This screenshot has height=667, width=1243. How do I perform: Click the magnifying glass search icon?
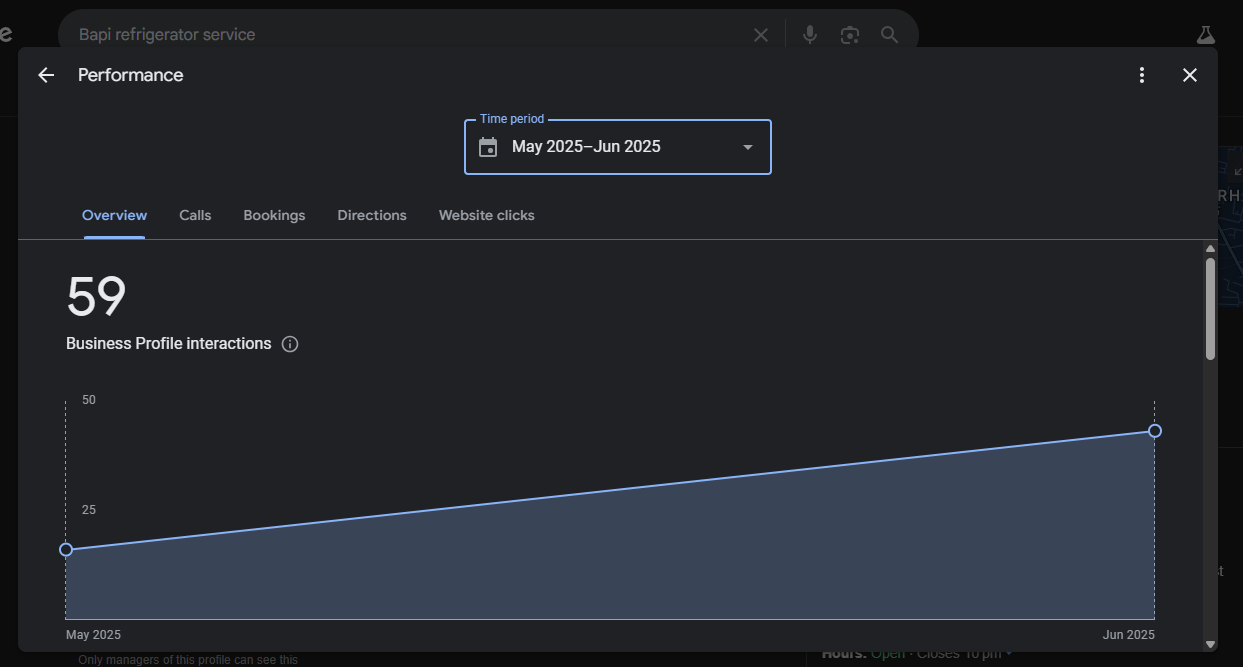889,35
